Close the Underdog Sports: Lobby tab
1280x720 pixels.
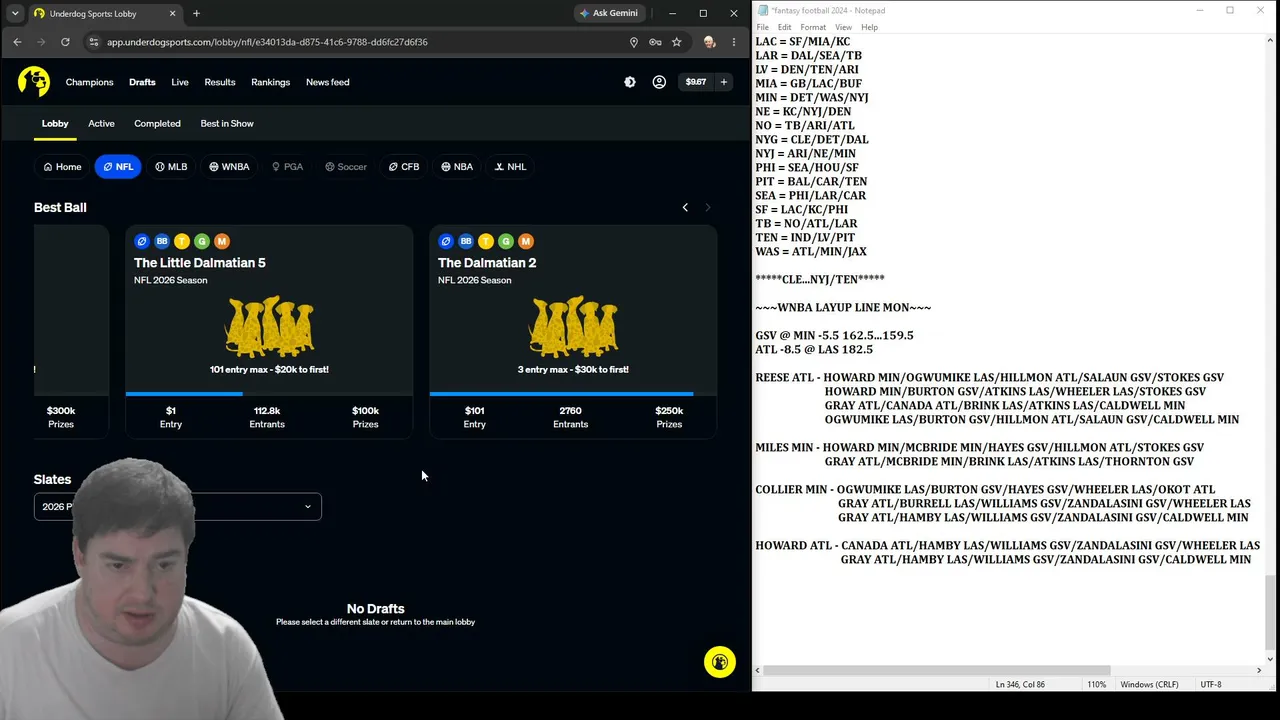(x=172, y=14)
